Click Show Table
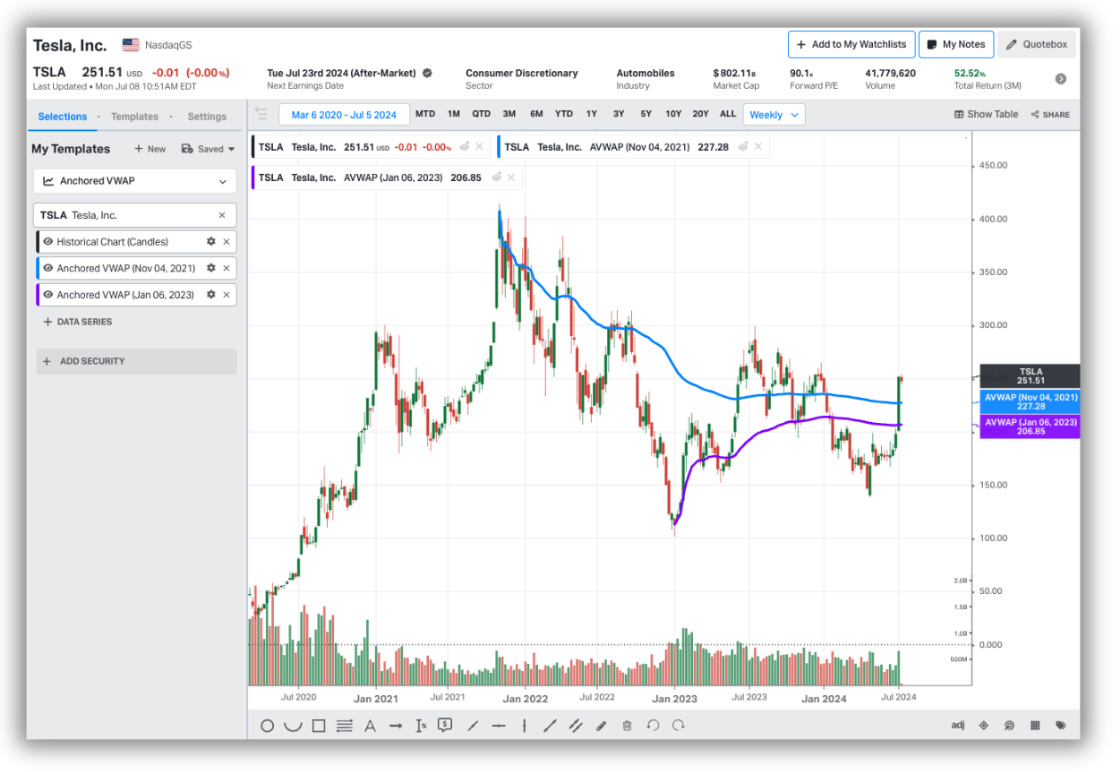The height and width of the screenshot is (772, 1120). tap(986, 115)
